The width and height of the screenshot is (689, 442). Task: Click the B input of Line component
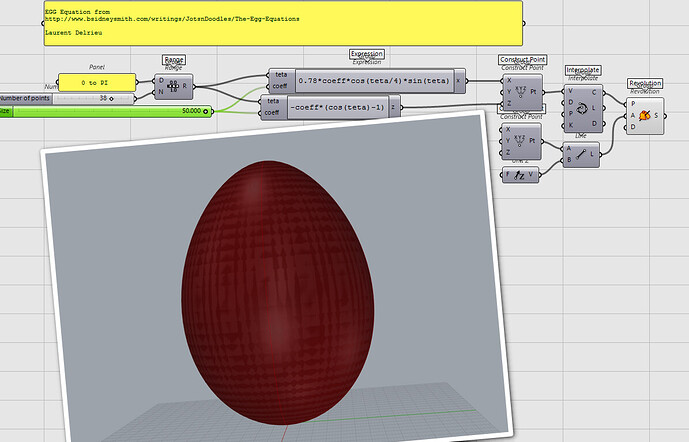569,160
